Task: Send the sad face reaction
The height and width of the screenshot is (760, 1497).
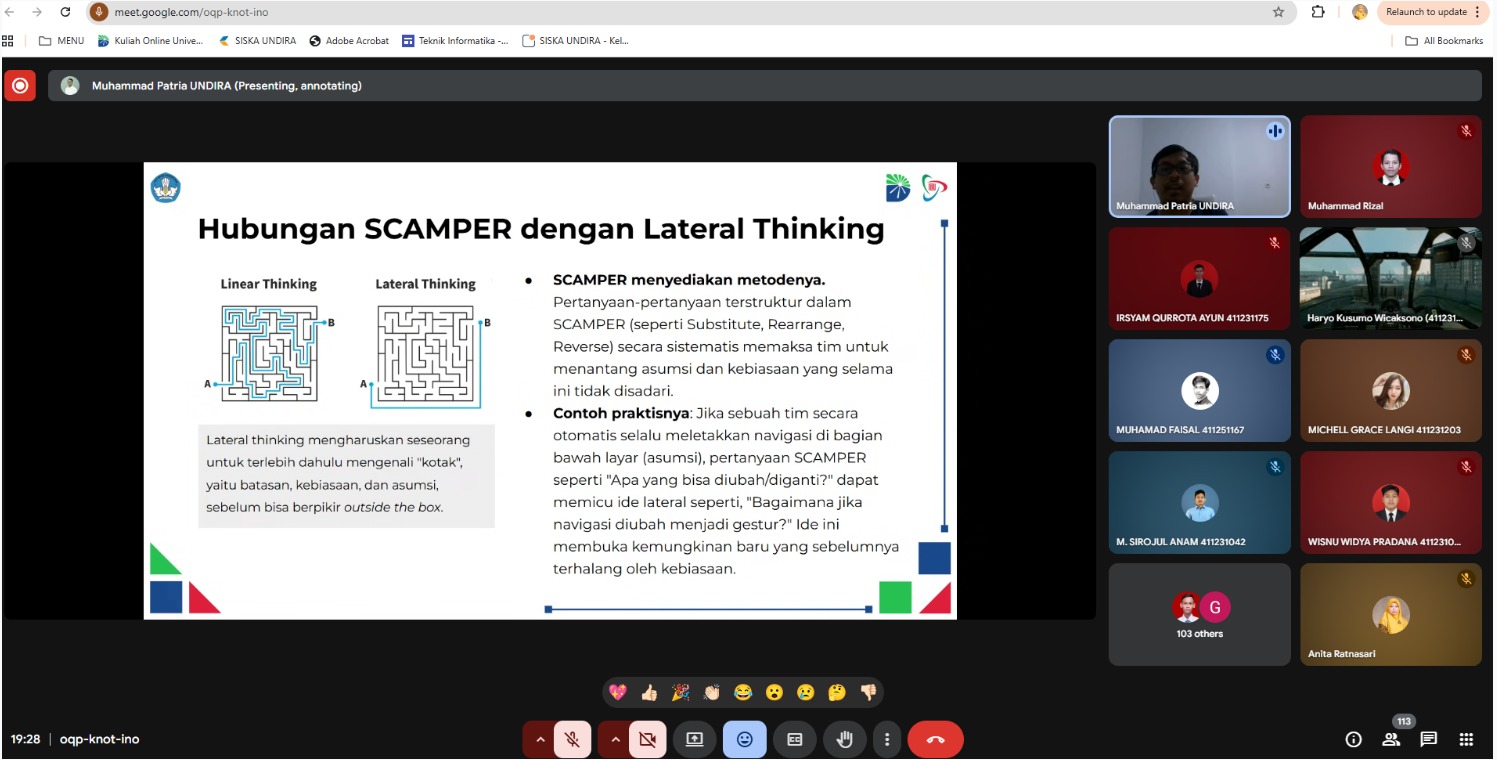Action: (x=805, y=692)
